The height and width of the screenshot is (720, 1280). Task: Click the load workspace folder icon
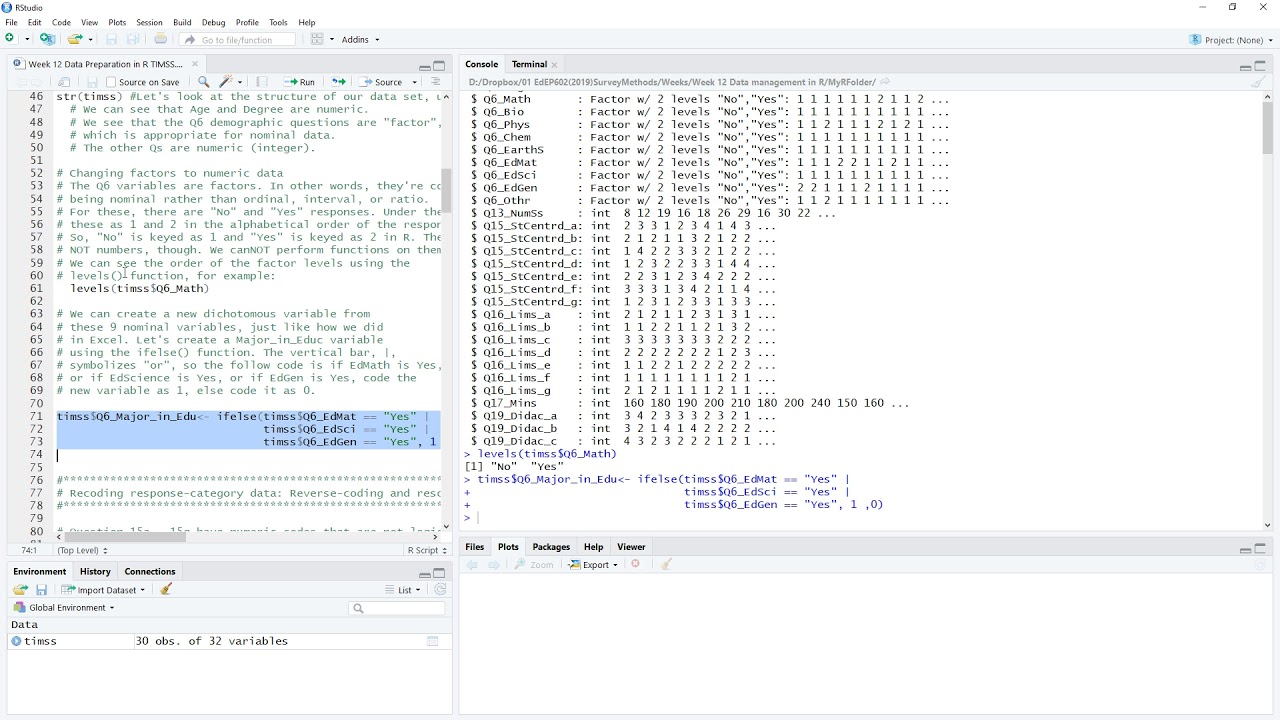[20, 590]
